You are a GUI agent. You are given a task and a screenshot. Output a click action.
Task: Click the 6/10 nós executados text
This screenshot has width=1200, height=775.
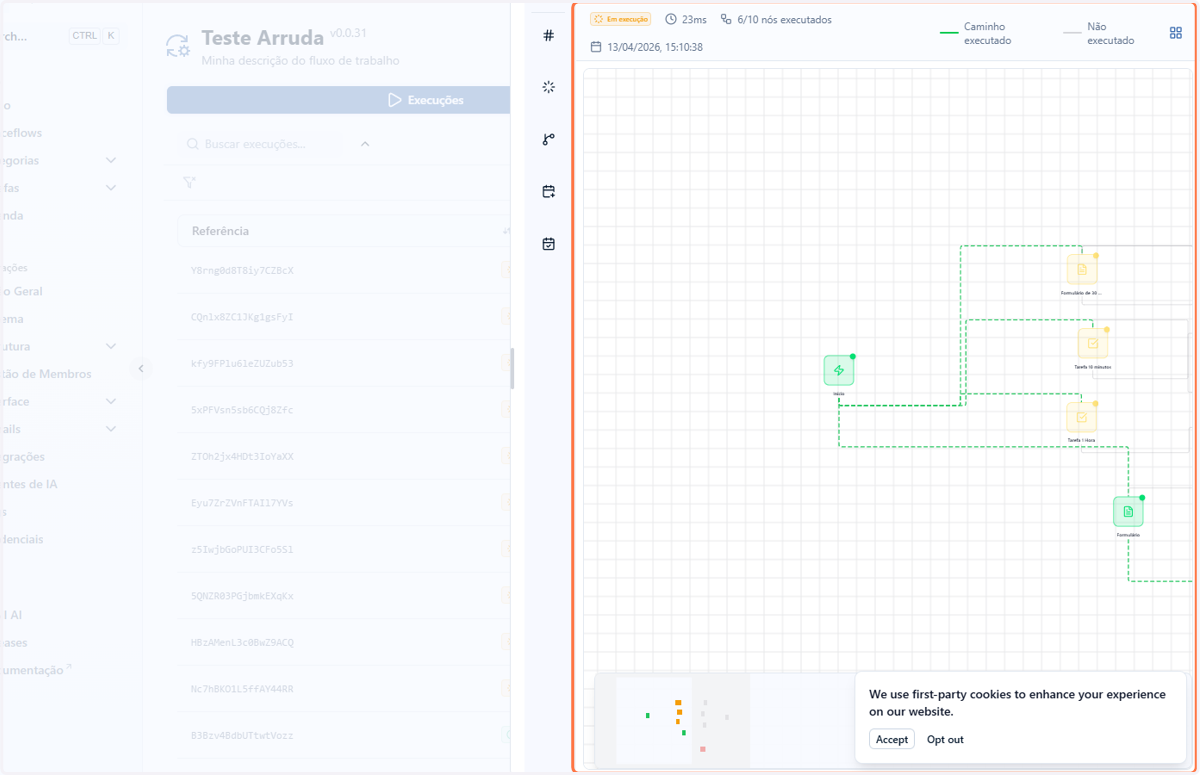point(784,19)
